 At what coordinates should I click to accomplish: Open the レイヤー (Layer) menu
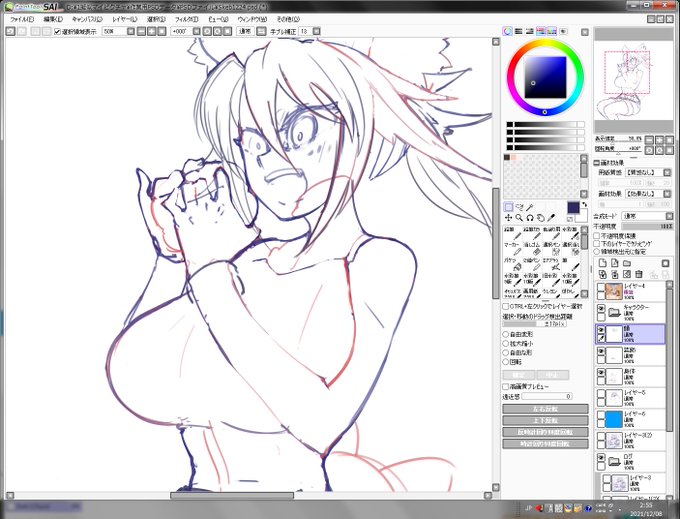tap(124, 20)
